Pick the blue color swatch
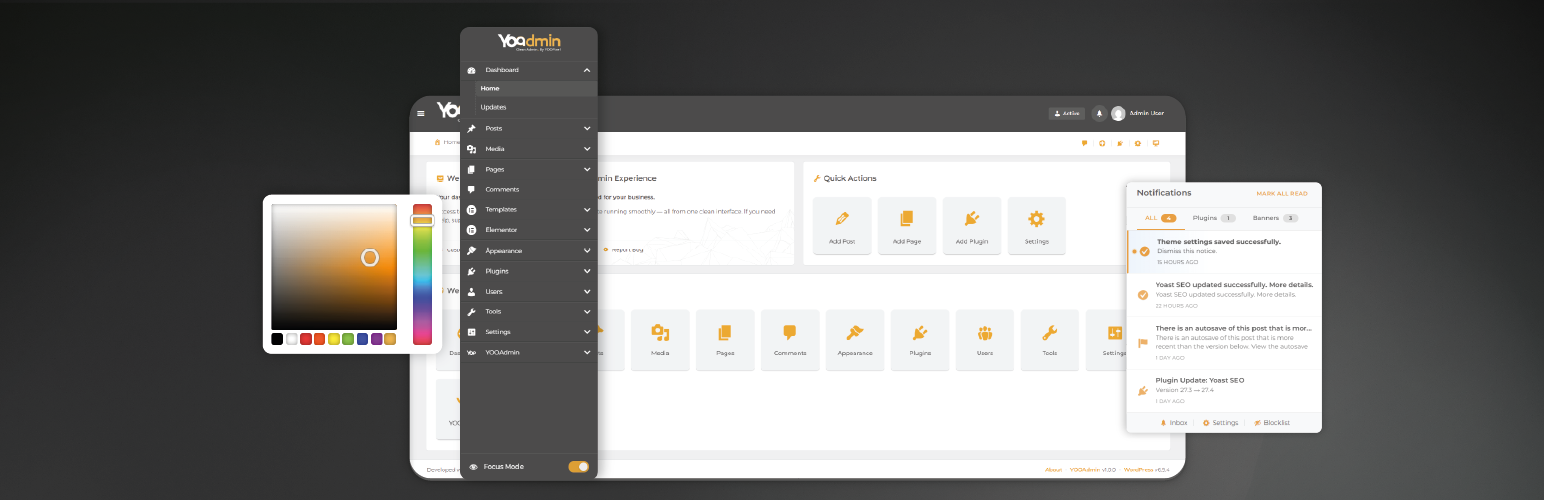 (362, 339)
